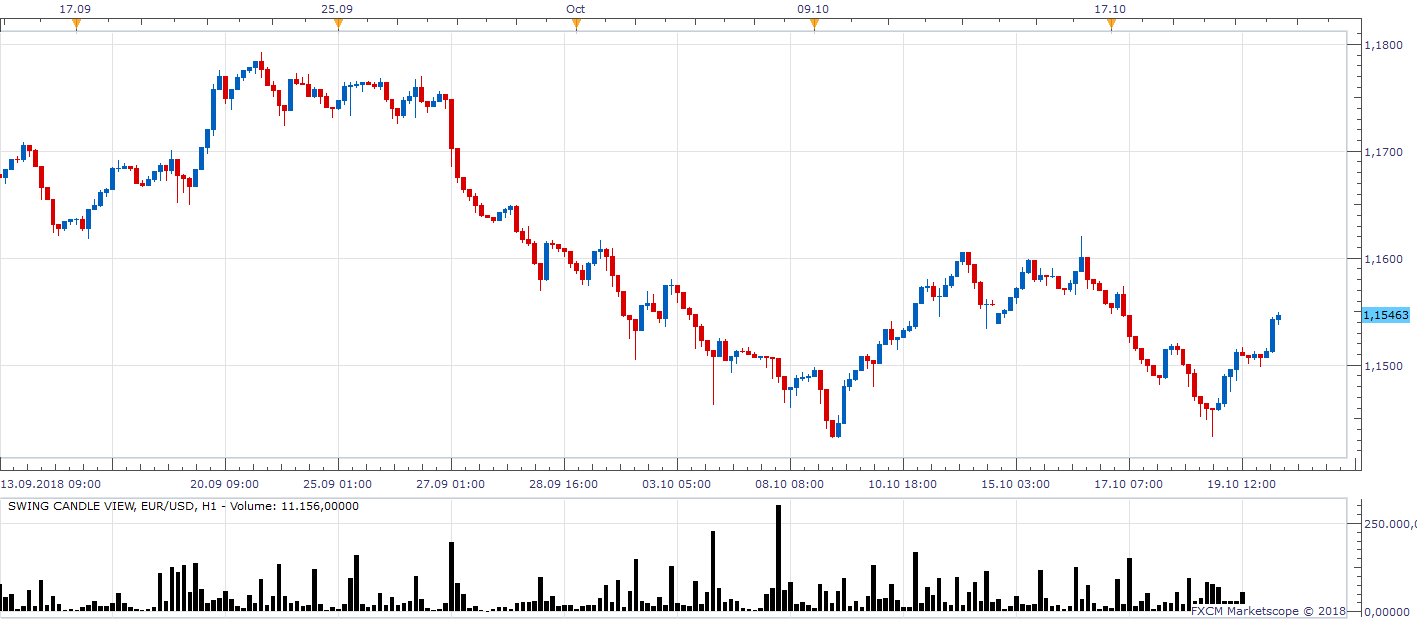The image size is (1419, 619).
Task: Click the 1,1600 price axis label
Action: pos(1385,259)
